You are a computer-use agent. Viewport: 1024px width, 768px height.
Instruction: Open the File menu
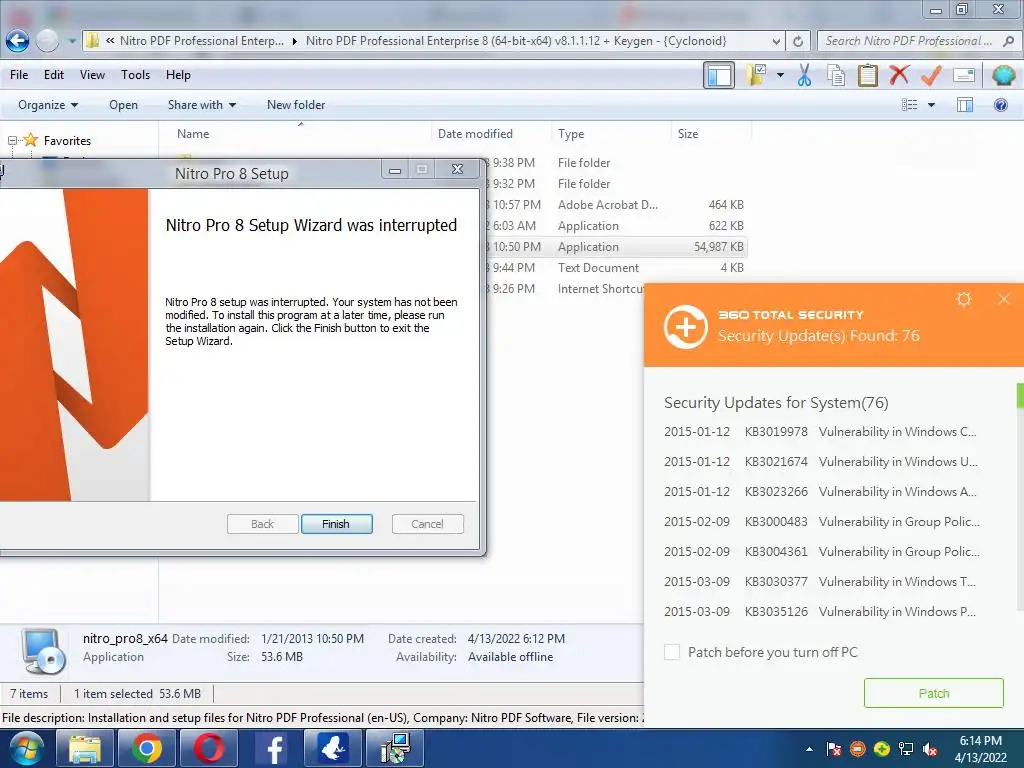pos(19,75)
